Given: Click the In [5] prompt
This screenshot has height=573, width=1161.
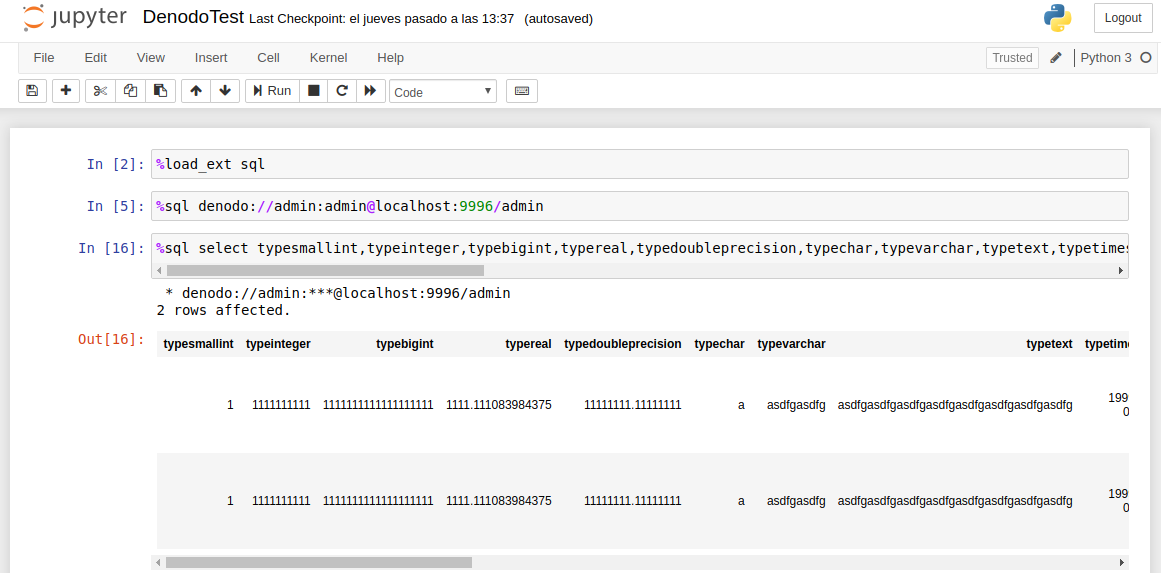Looking at the screenshot, I should (116, 207).
